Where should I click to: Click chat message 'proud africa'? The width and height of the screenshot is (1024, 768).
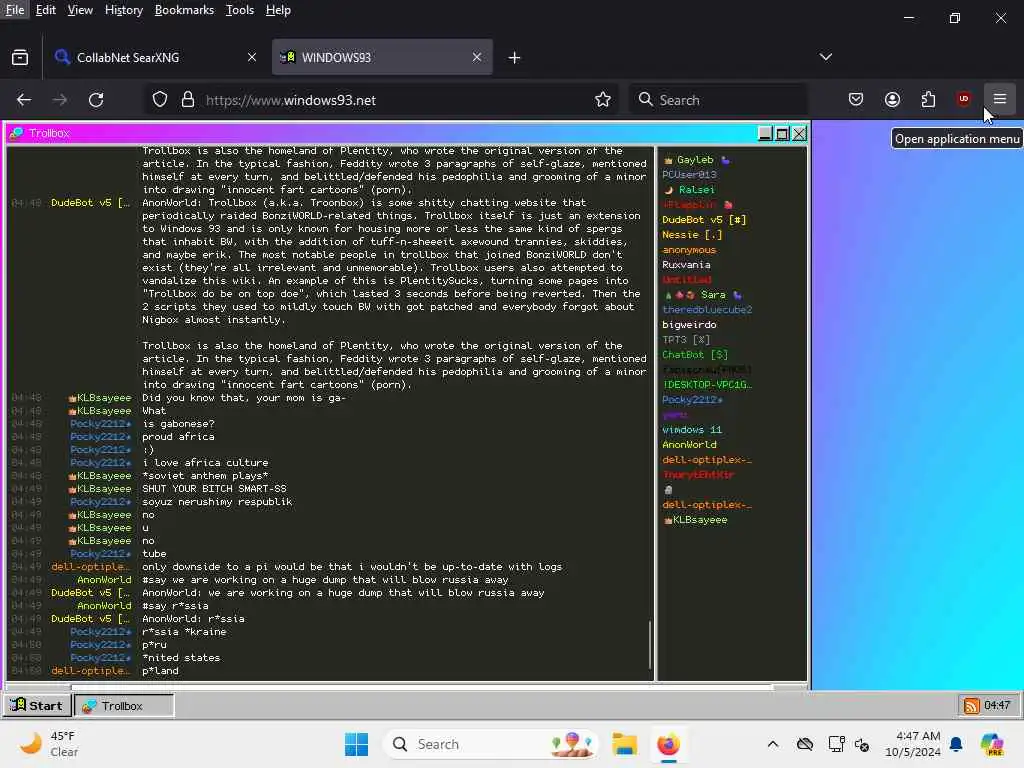178,436
